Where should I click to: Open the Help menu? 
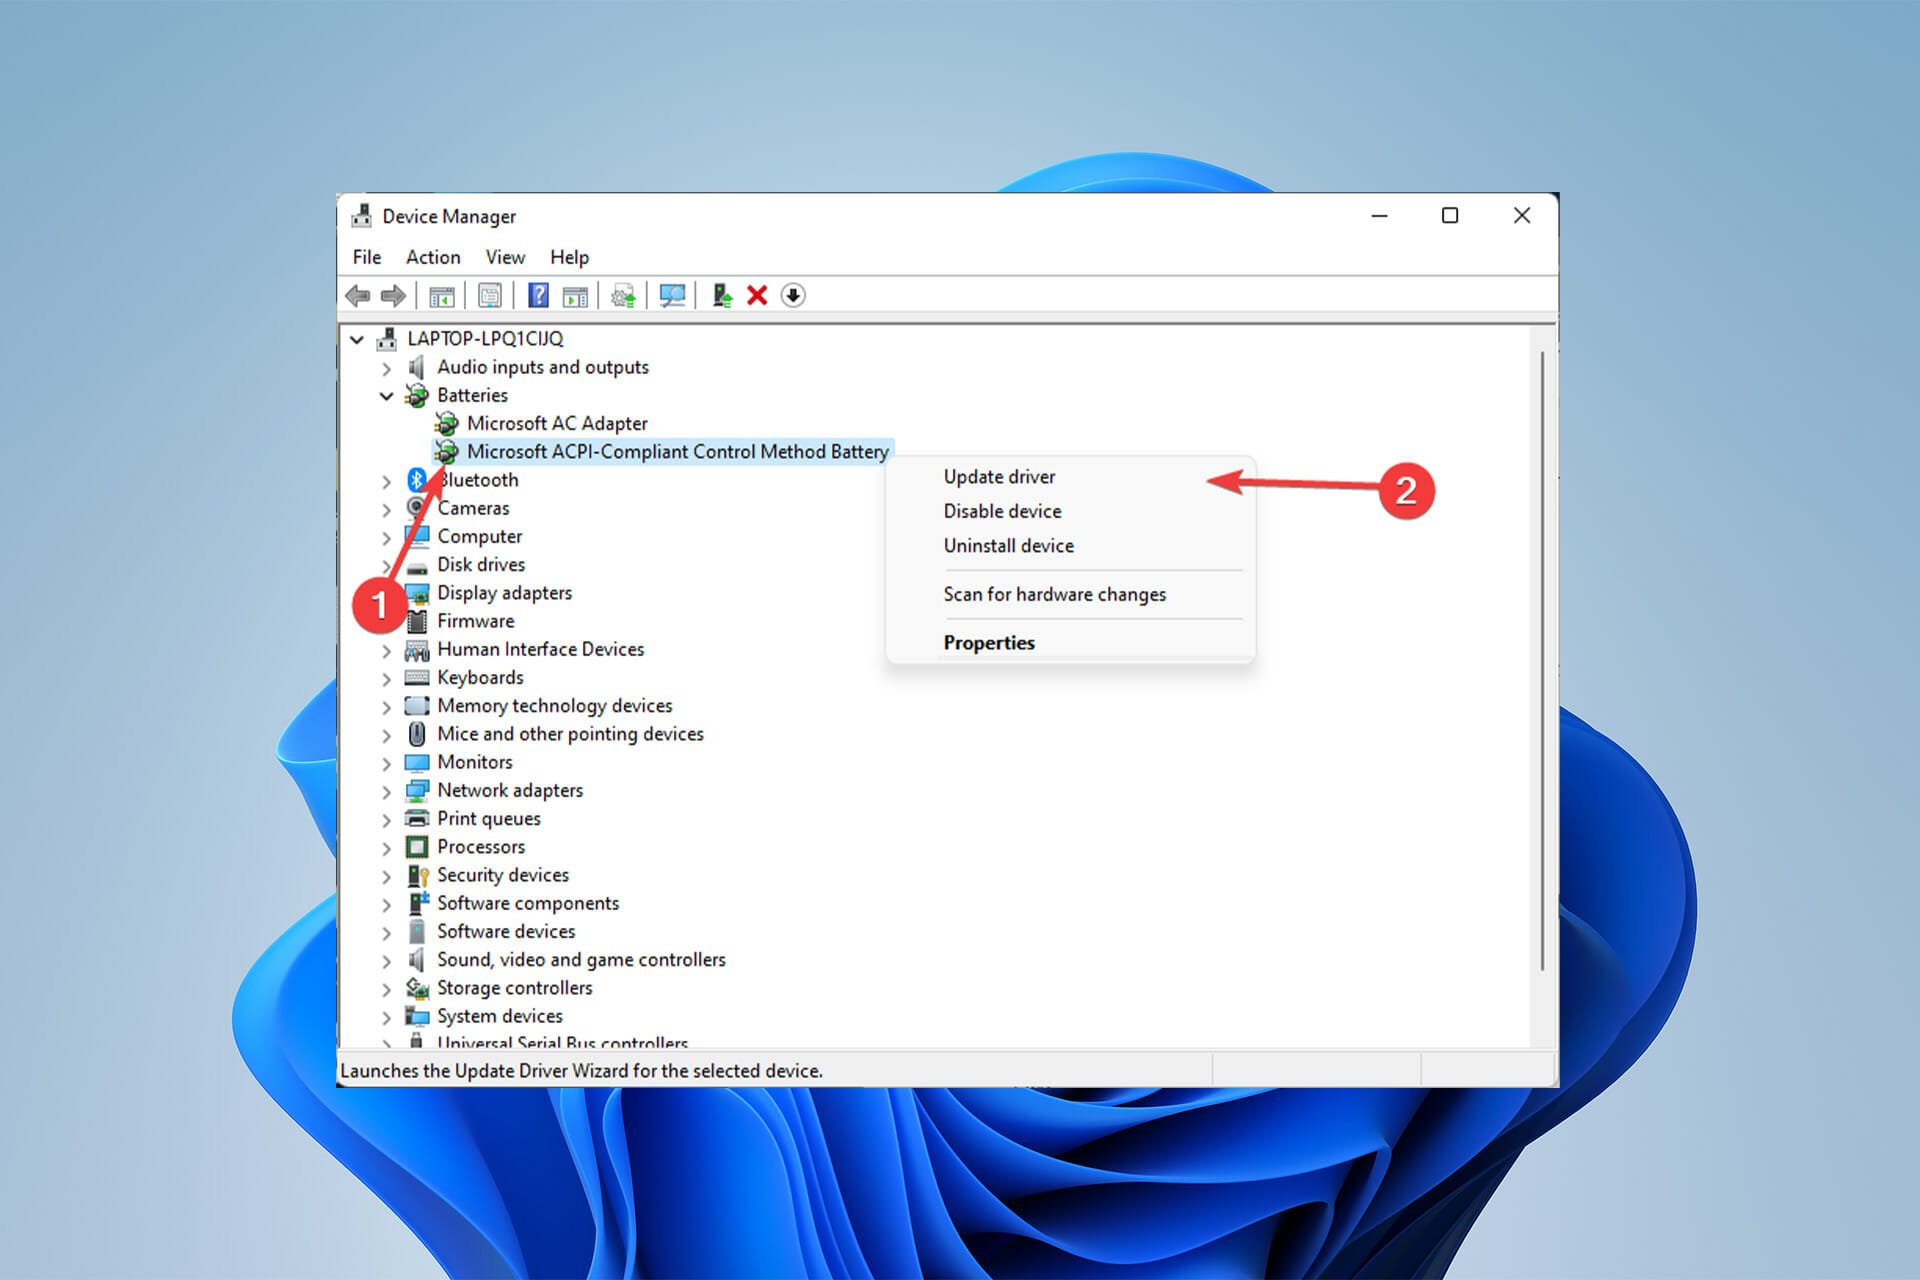pyautogui.click(x=569, y=257)
